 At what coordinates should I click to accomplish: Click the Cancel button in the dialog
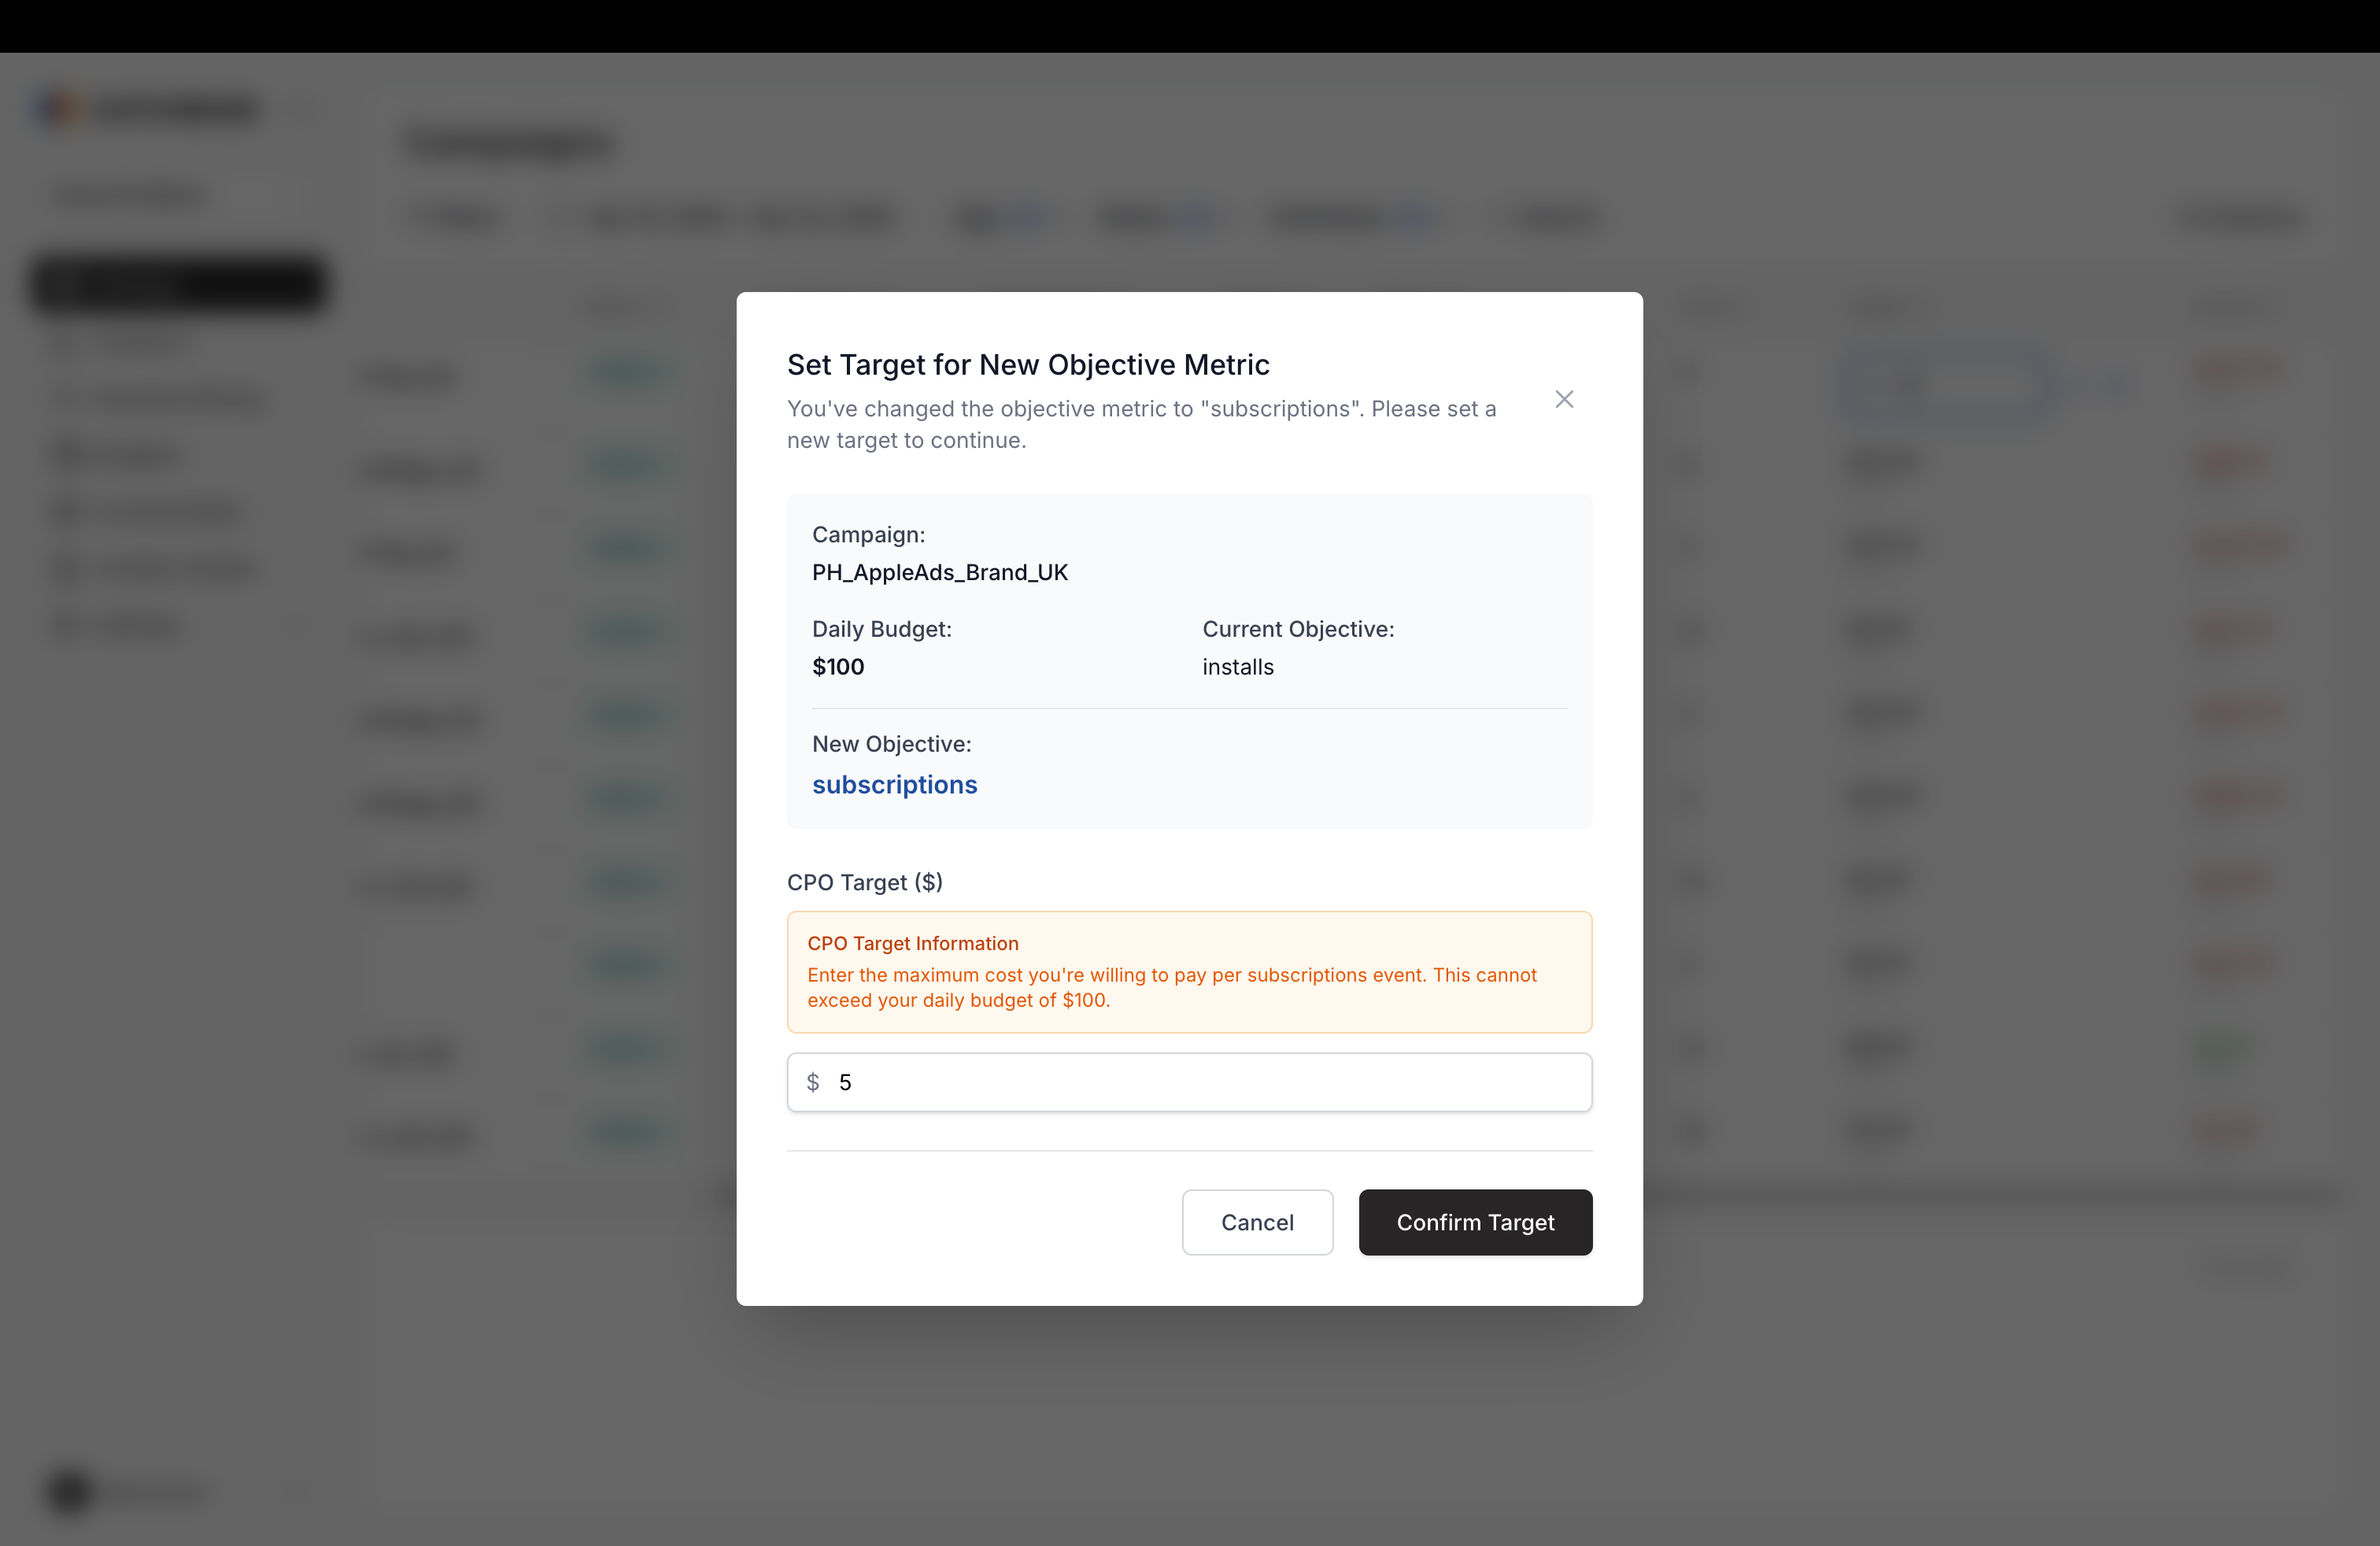point(1257,1222)
